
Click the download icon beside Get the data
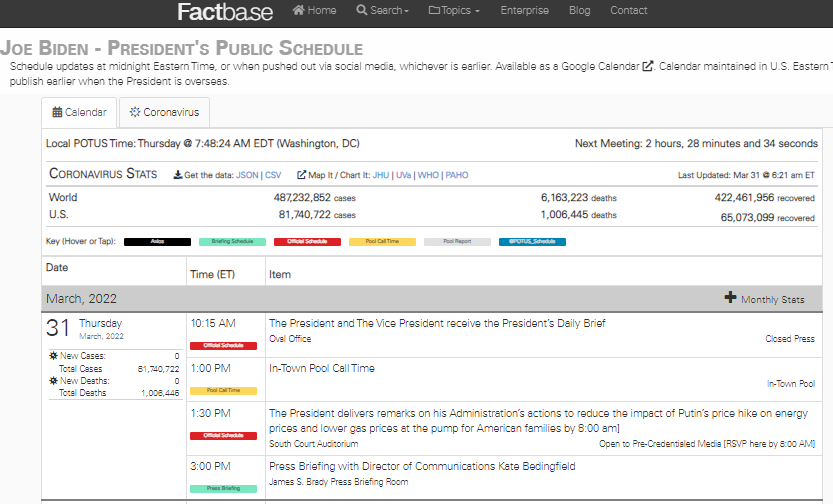pos(178,175)
